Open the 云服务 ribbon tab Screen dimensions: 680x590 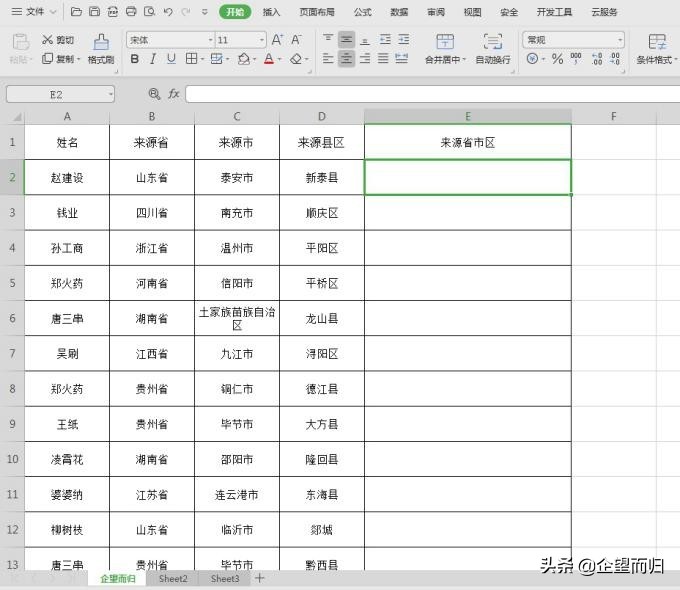pyautogui.click(x=604, y=12)
